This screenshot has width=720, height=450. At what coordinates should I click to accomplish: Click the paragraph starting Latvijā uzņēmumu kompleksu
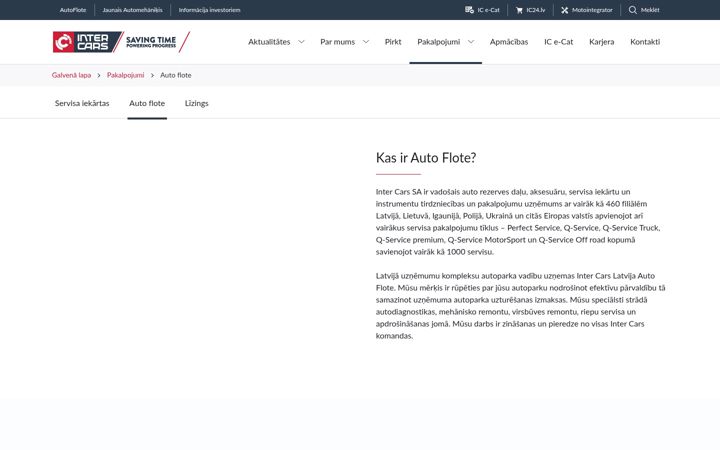[520, 306]
